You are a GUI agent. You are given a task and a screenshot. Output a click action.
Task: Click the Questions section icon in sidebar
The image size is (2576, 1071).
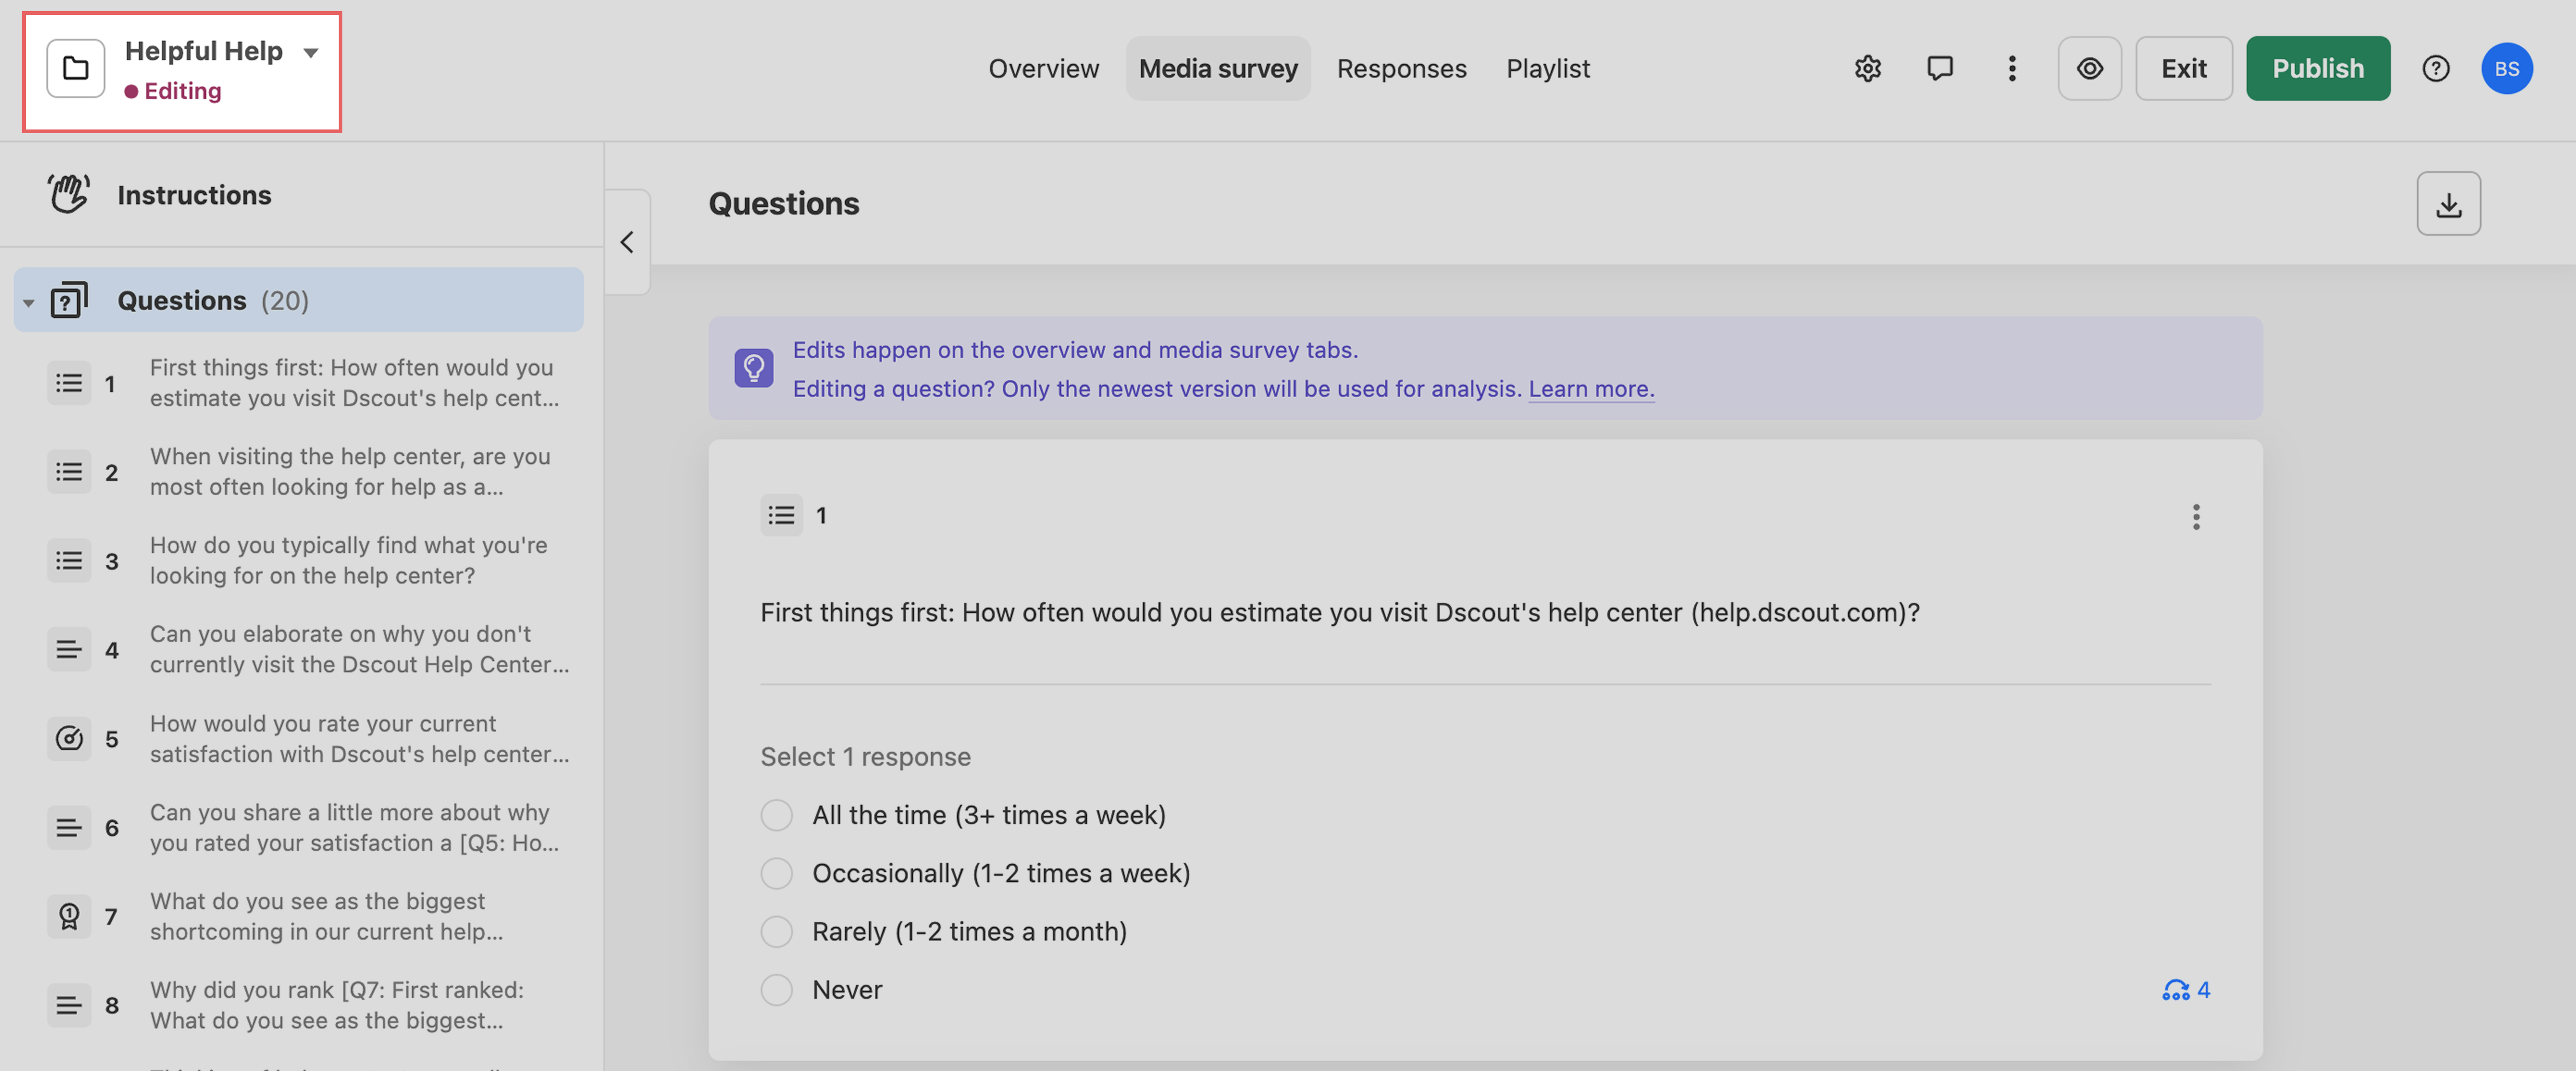click(69, 300)
